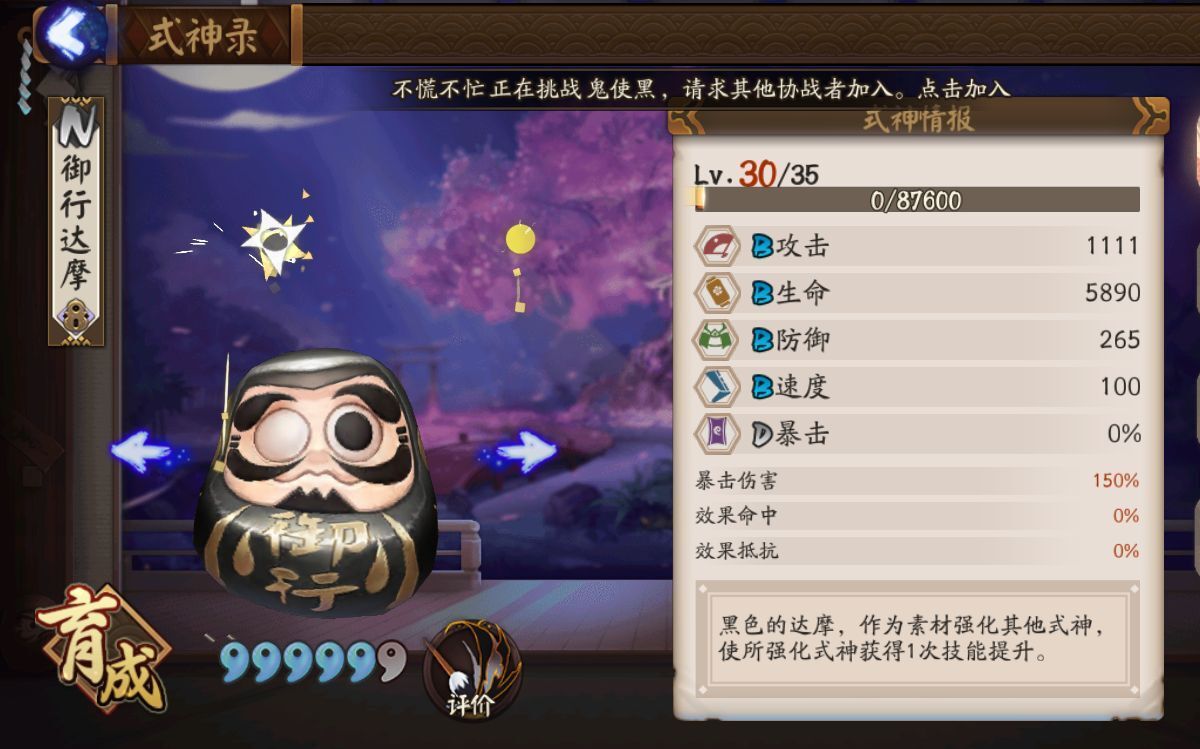Switch to next shikigami with right arrow

(520, 453)
